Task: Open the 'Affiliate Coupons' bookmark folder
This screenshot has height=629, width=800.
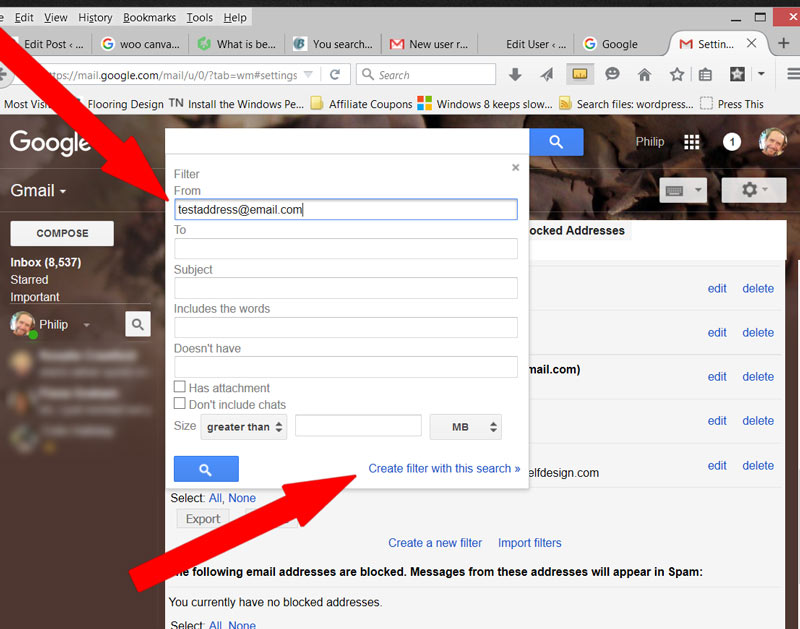Action: click(x=361, y=104)
